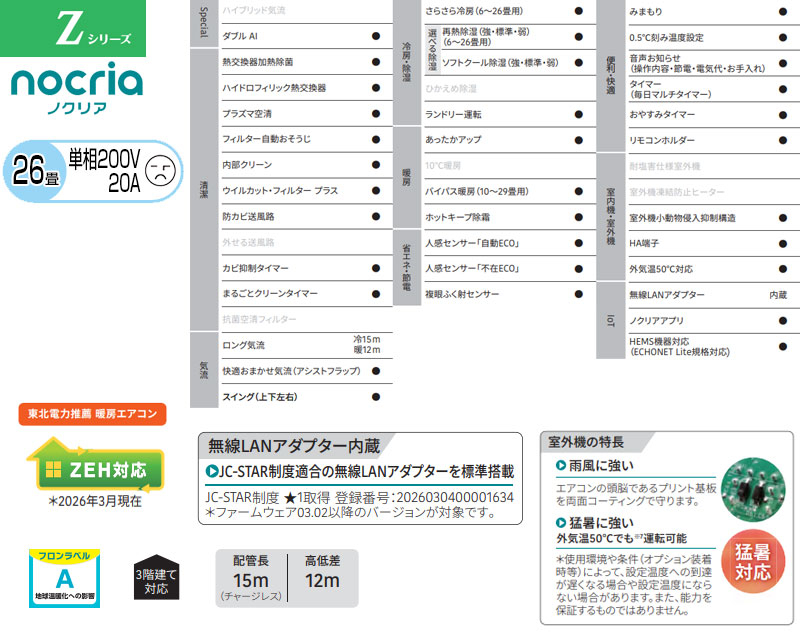The width and height of the screenshot is (800, 641).
Task: Click the 高低差 12m spec value
Action: point(322,581)
